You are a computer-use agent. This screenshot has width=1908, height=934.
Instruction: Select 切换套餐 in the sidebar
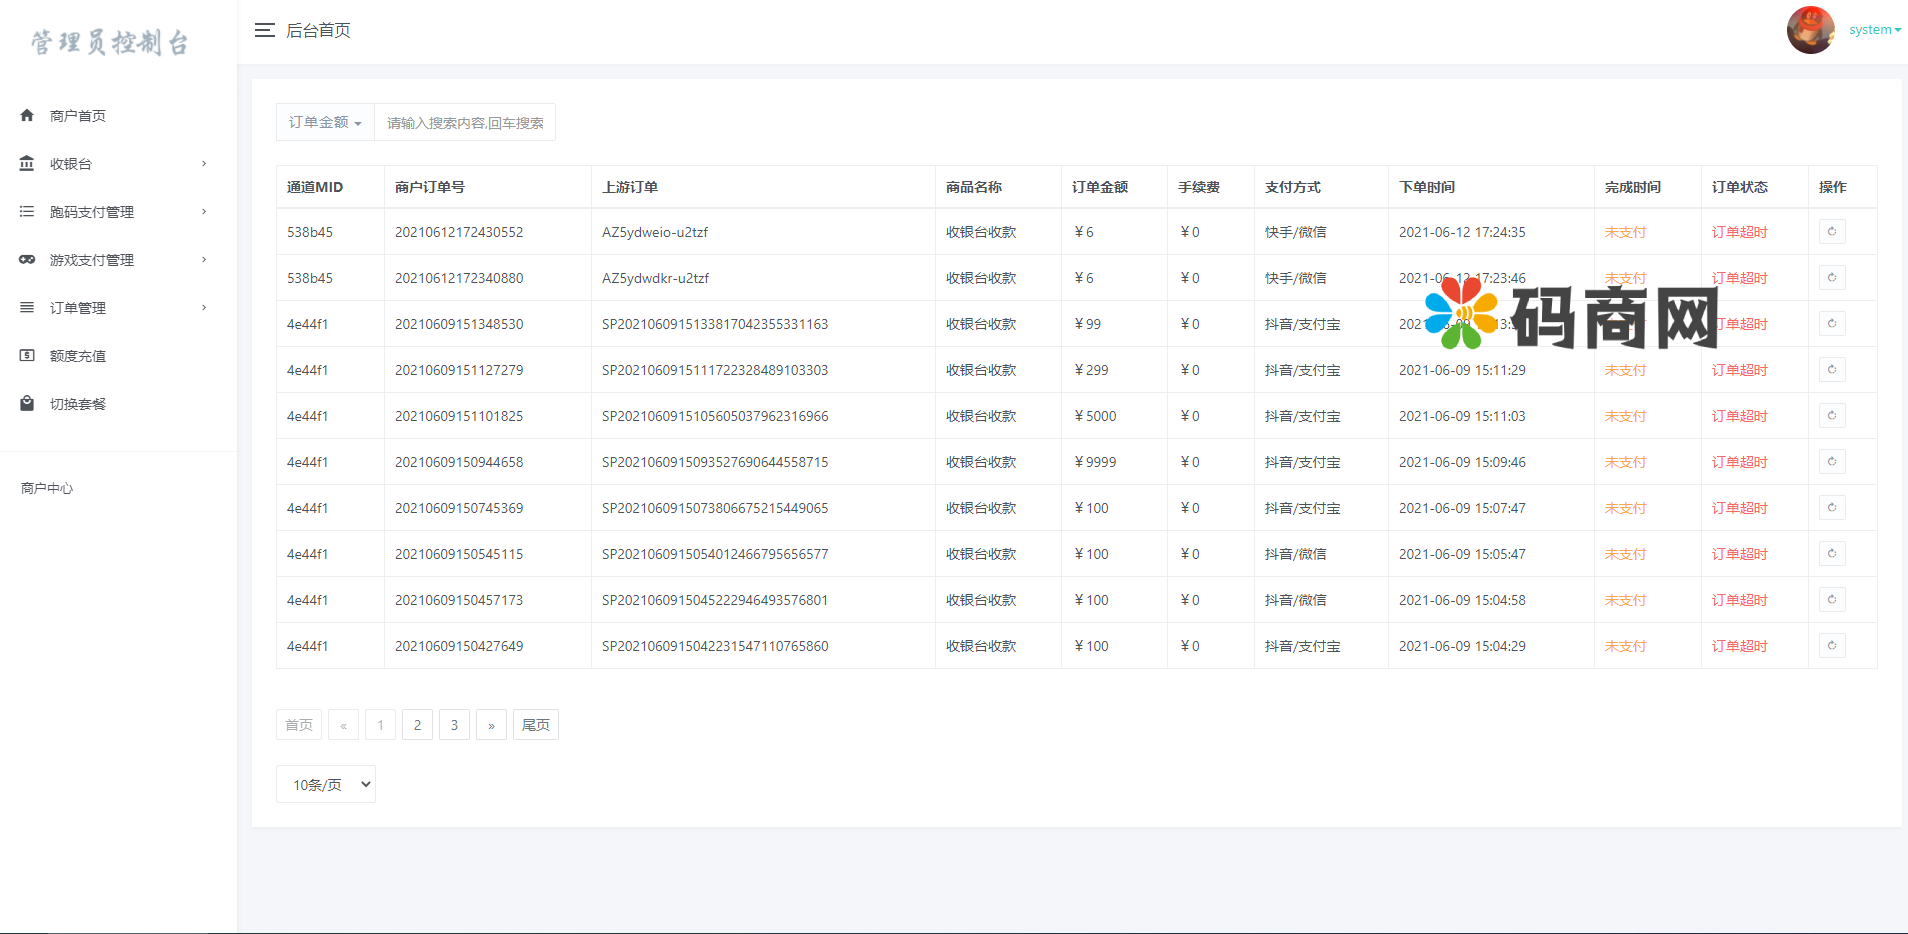pos(78,404)
